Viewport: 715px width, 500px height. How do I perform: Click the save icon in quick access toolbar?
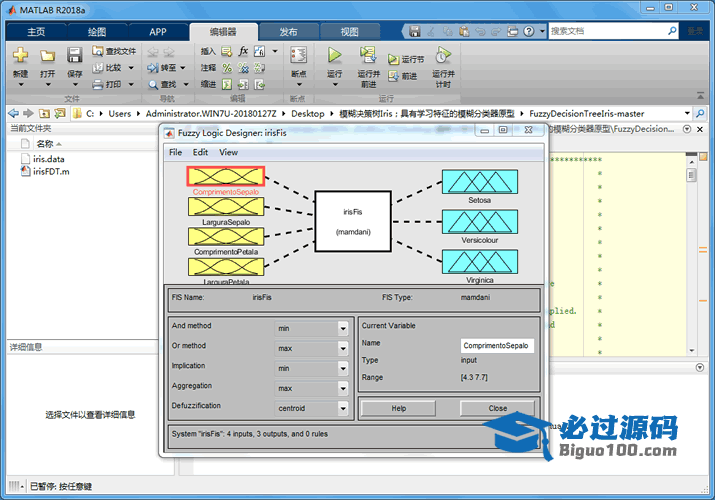[414, 31]
